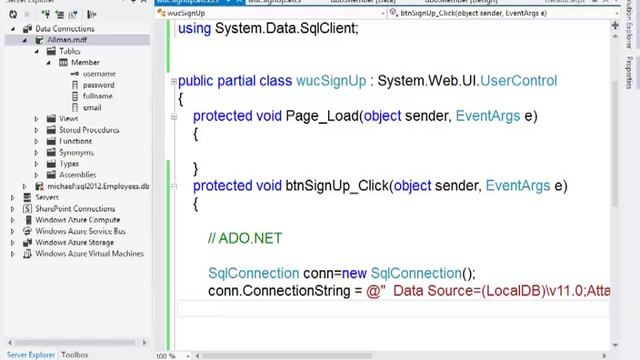
Task: Collapse the btnSignUp_Click method outlining toggle
Action: (174, 187)
